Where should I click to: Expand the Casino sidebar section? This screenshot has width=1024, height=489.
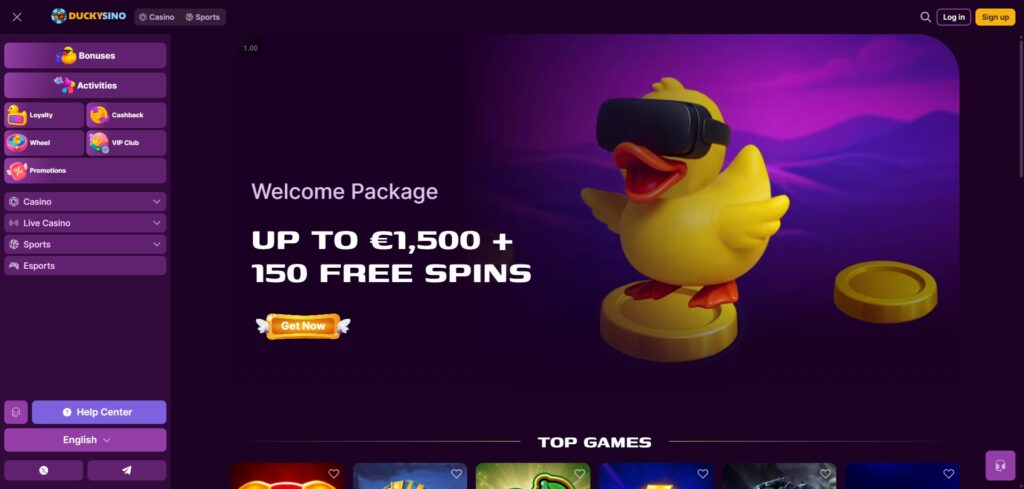coord(85,202)
